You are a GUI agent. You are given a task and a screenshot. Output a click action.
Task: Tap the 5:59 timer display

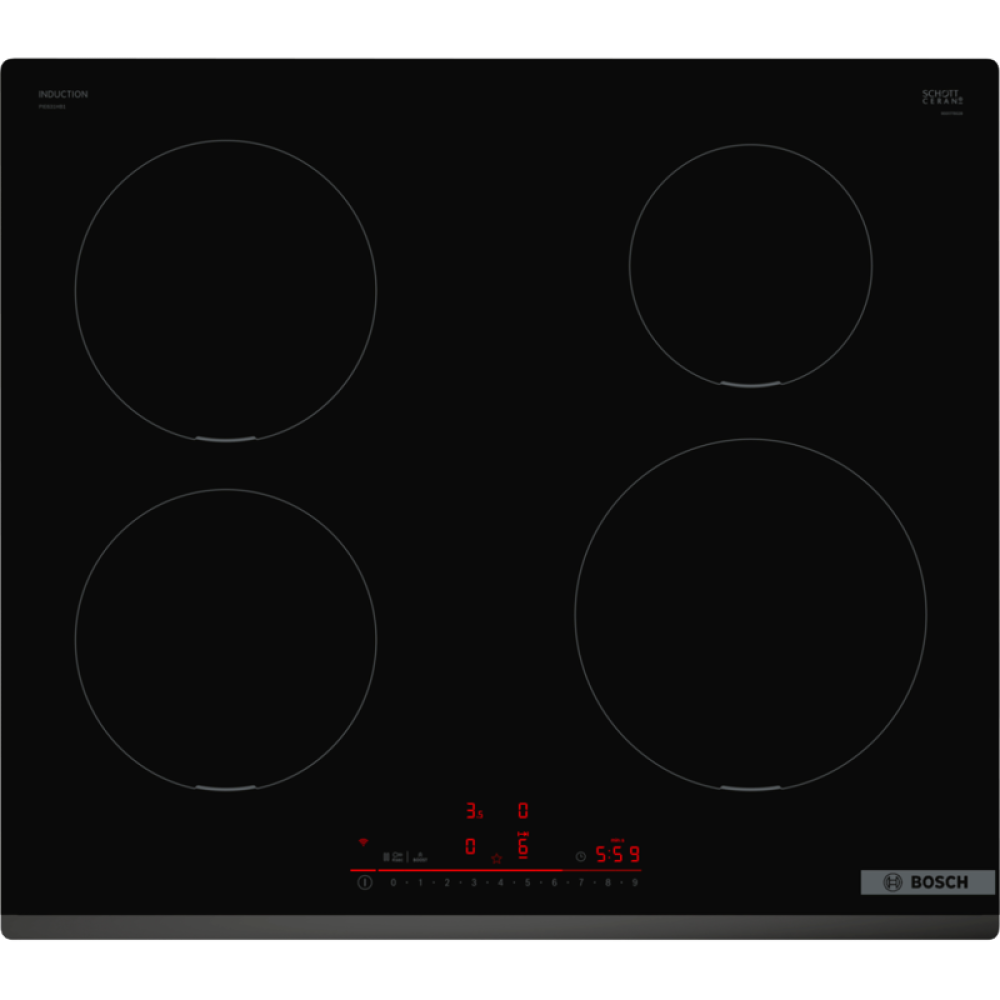point(617,855)
